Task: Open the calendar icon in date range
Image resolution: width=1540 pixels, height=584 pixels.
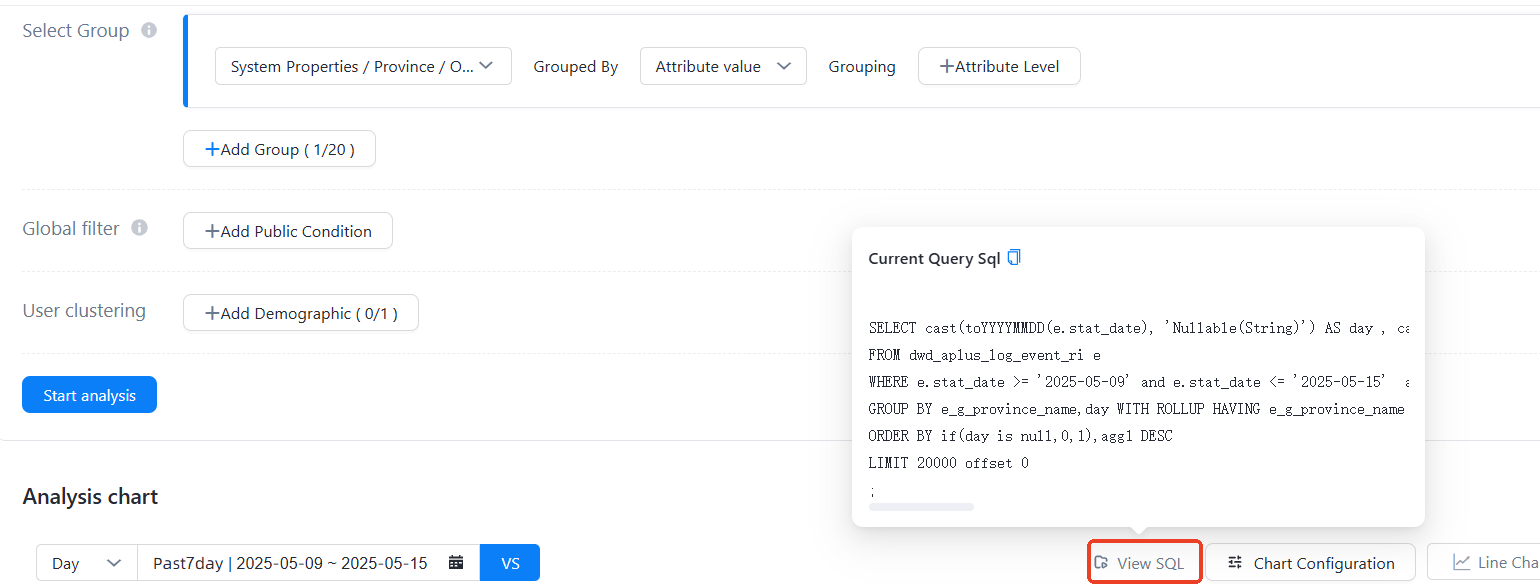Action: coord(456,563)
